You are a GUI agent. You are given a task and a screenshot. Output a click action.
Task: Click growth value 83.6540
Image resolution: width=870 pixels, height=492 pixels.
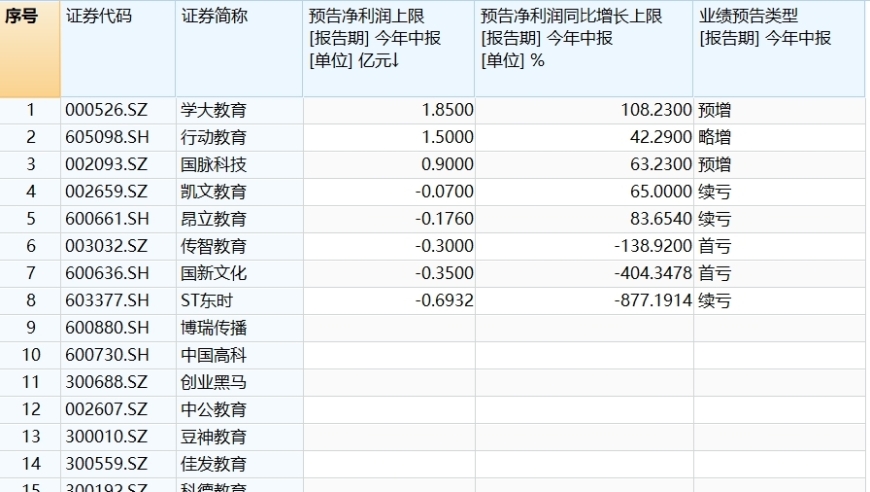[661, 219]
